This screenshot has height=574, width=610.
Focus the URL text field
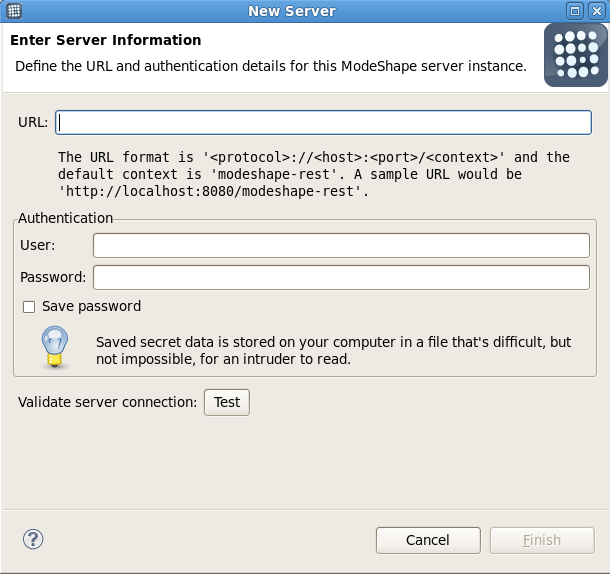click(323, 122)
